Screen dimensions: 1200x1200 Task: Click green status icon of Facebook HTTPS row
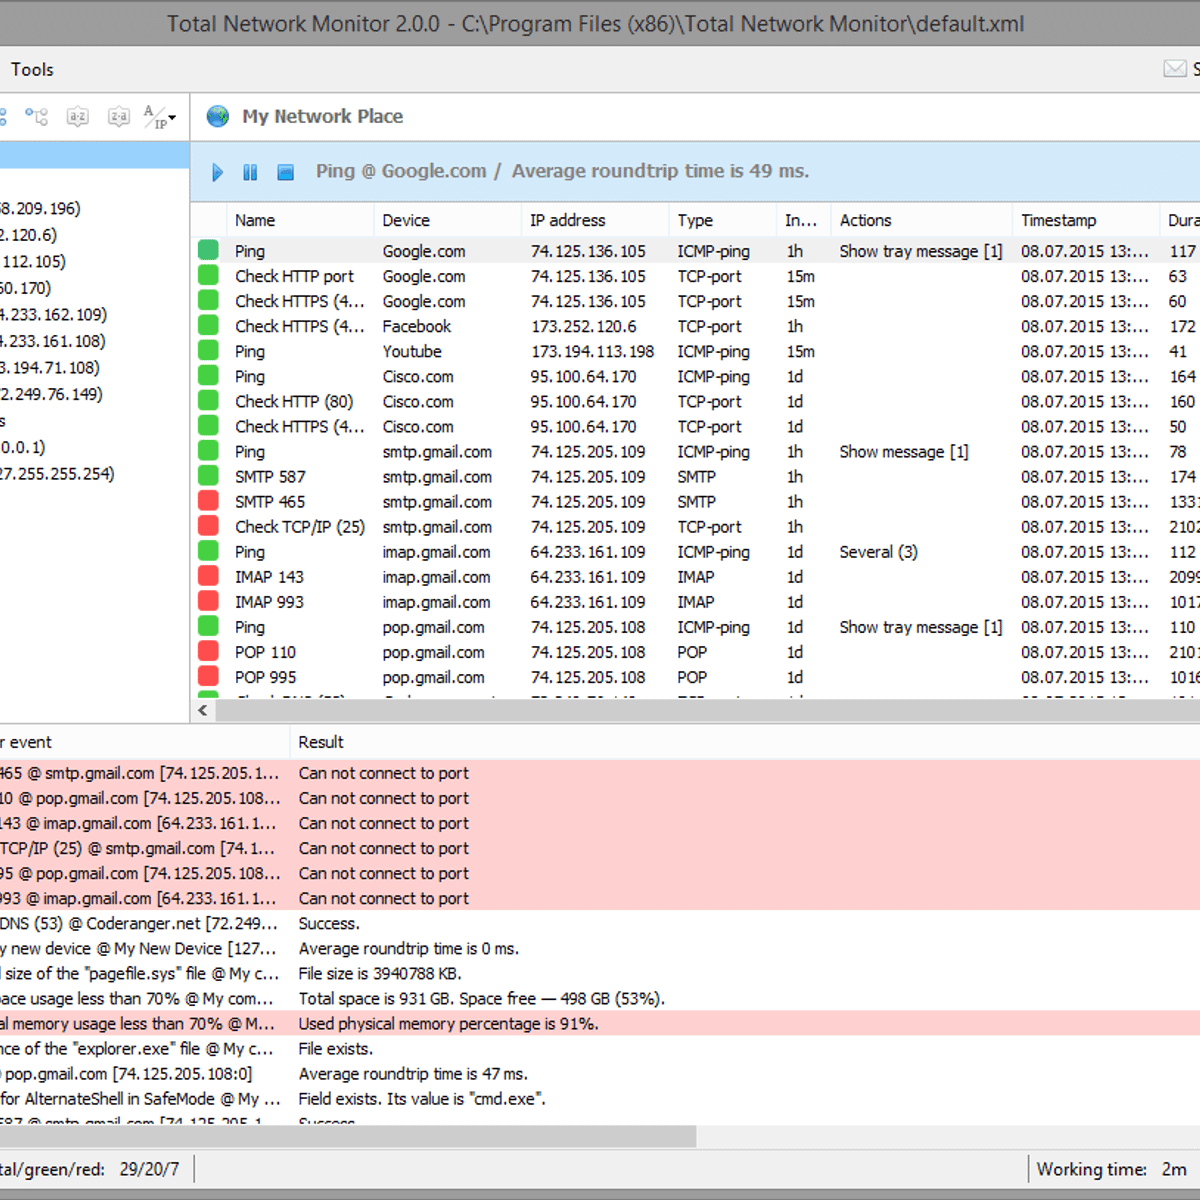[x=208, y=325]
